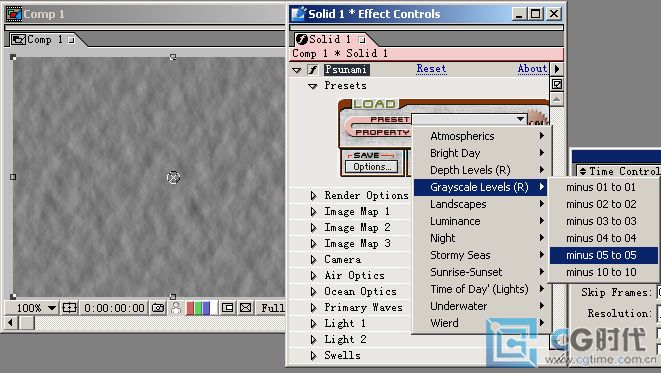Toggle the title-action safe guides button
The height and width of the screenshot is (373, 661).
(x=69, y=308)
